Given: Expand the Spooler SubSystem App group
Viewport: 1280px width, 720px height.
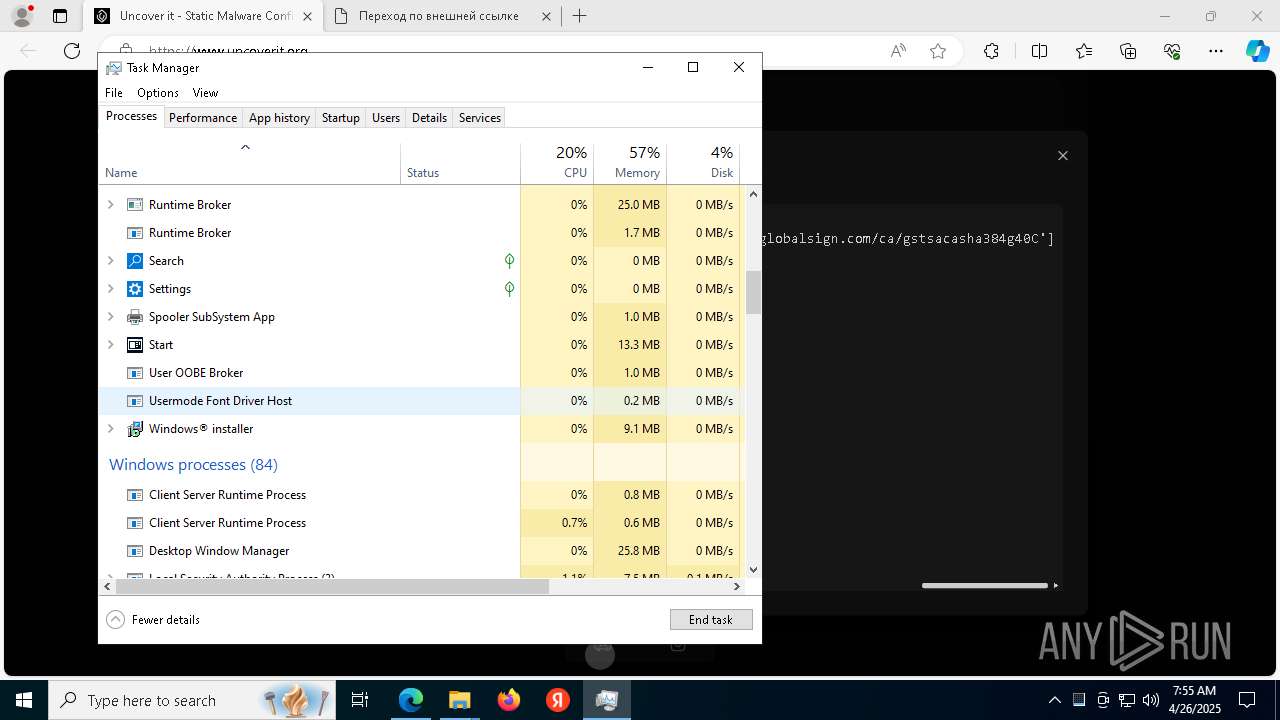Looking at the screenshot, I should [x=110, y=316].
